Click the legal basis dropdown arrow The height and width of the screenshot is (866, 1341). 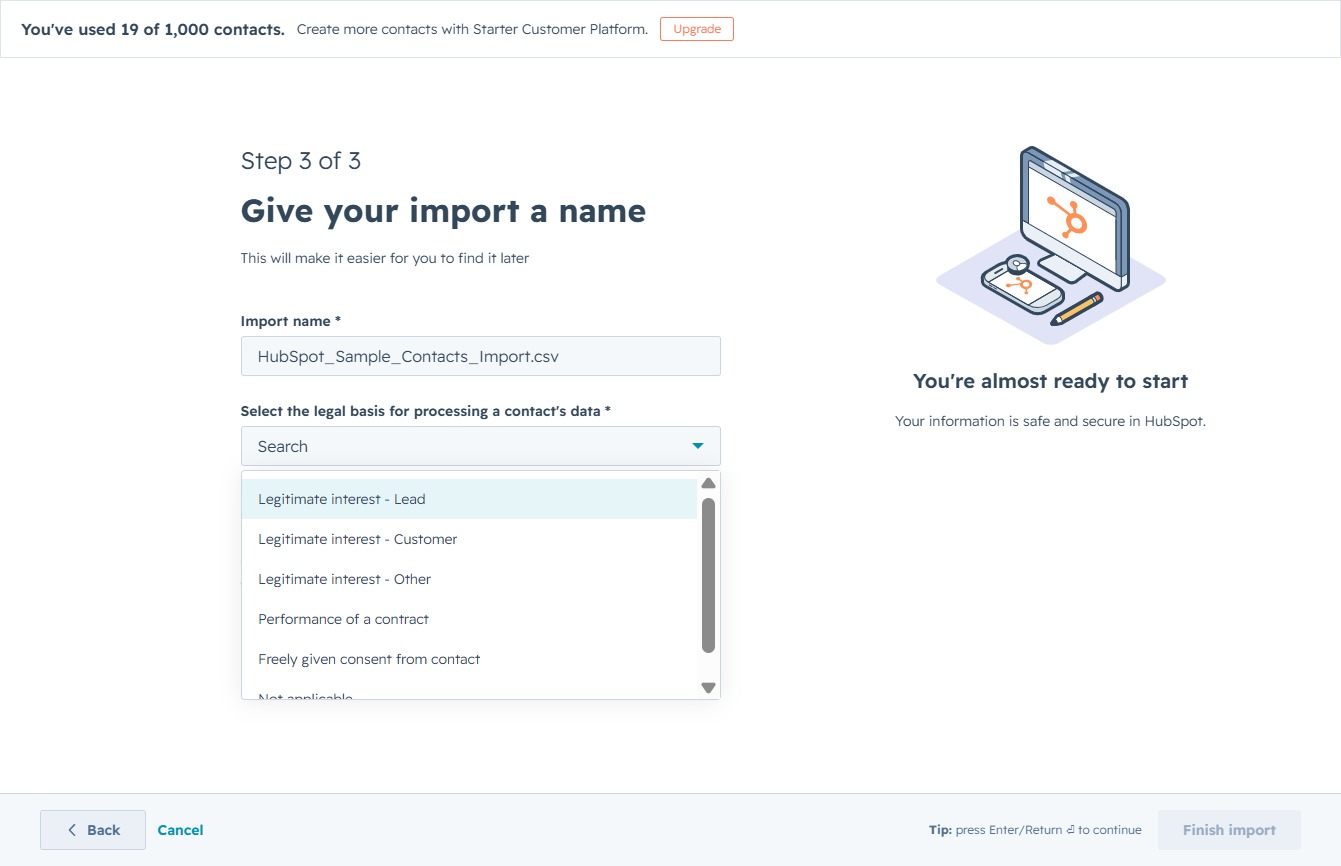coord(698,446)
